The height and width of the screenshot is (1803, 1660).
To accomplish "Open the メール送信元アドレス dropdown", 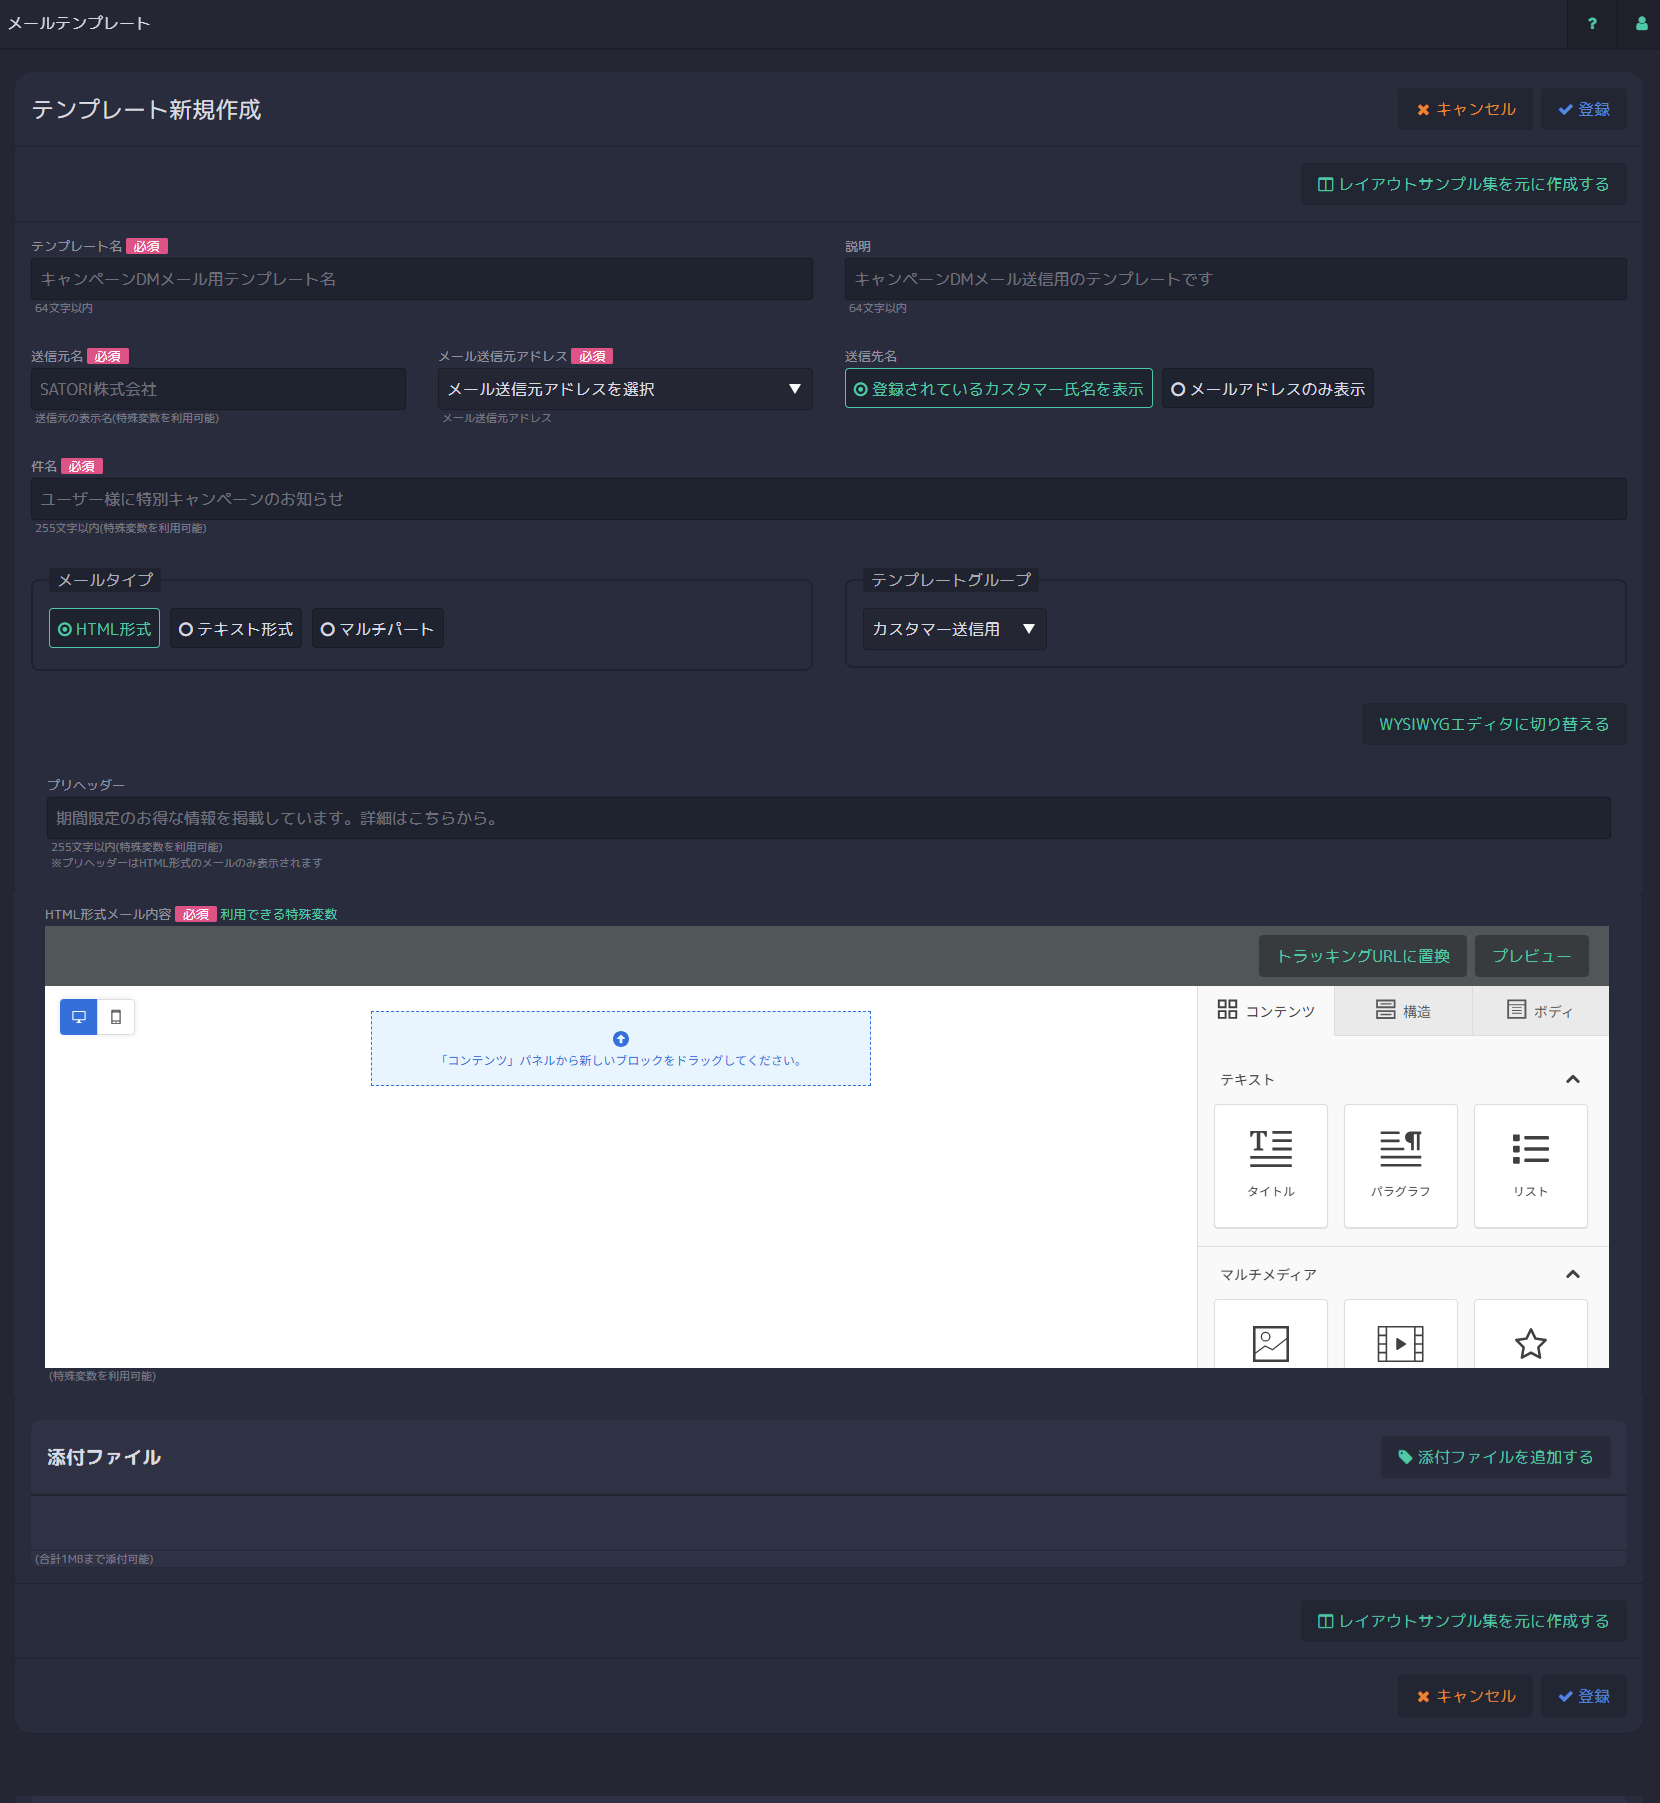I will 625,389.
